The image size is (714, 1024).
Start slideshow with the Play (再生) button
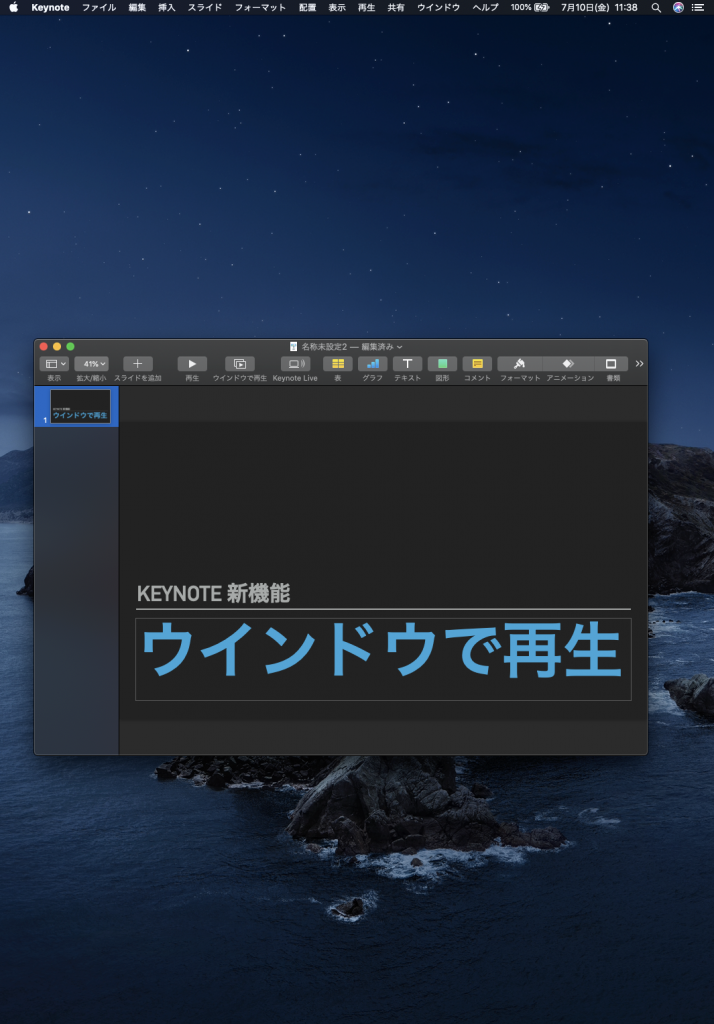192,364
